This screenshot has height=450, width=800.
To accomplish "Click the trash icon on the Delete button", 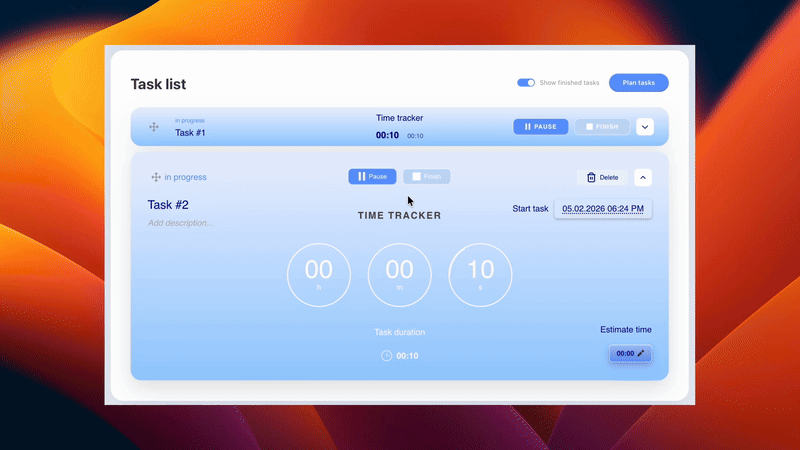I will (591, 177).
